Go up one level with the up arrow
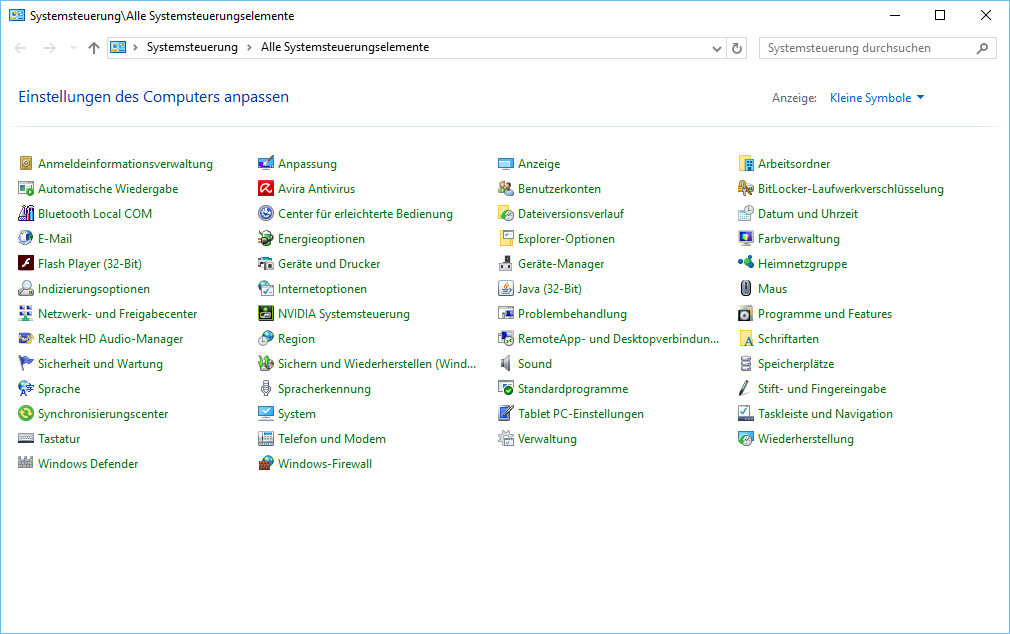 point(94,48)
